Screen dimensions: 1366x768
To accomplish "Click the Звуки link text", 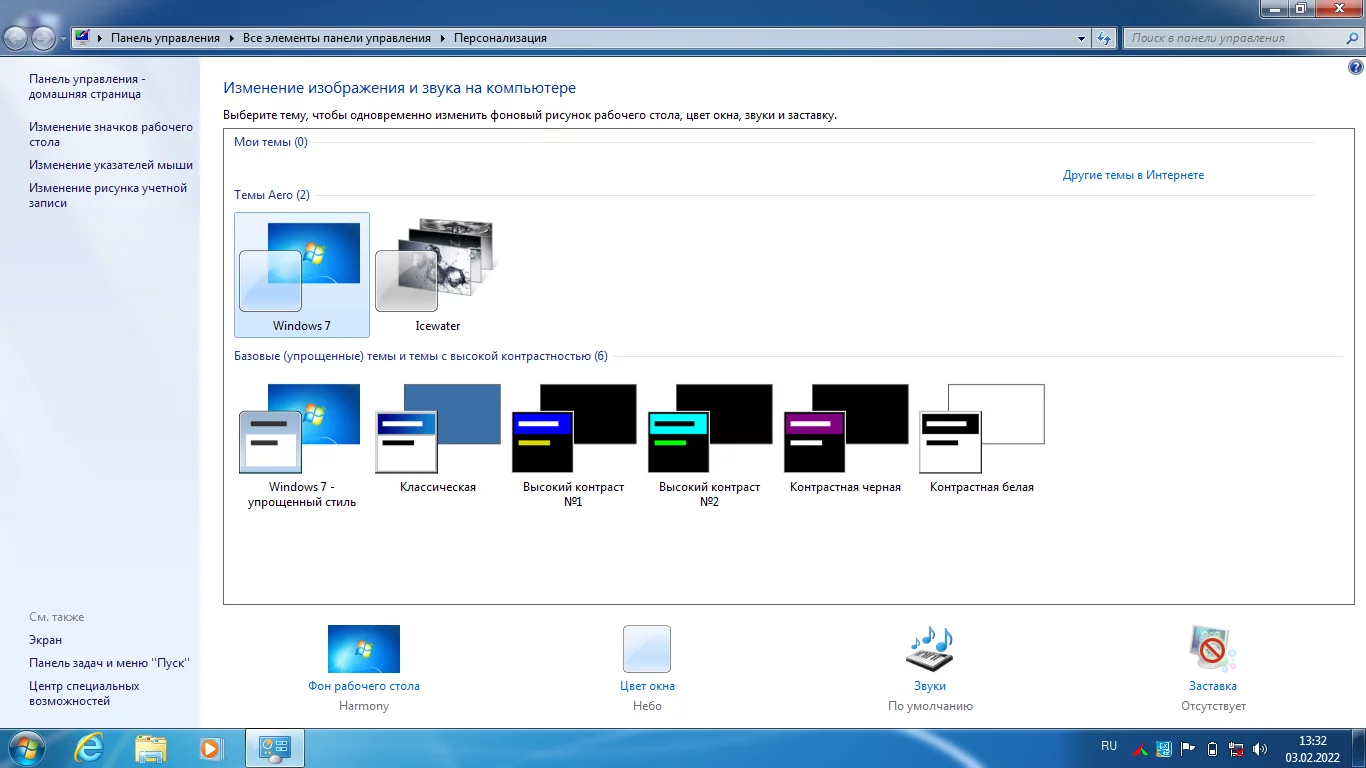I will tap(930, 686).
